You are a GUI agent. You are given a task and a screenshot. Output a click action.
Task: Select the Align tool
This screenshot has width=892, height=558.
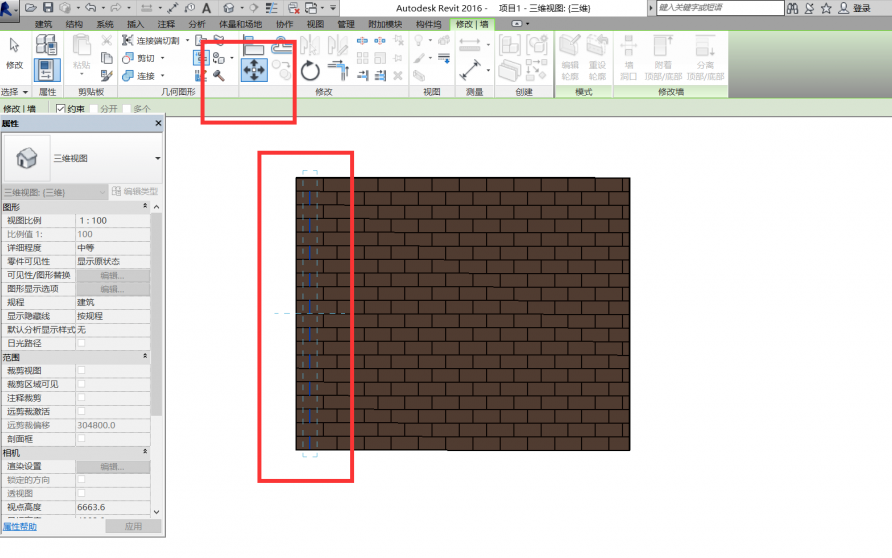tap(252, 45)
